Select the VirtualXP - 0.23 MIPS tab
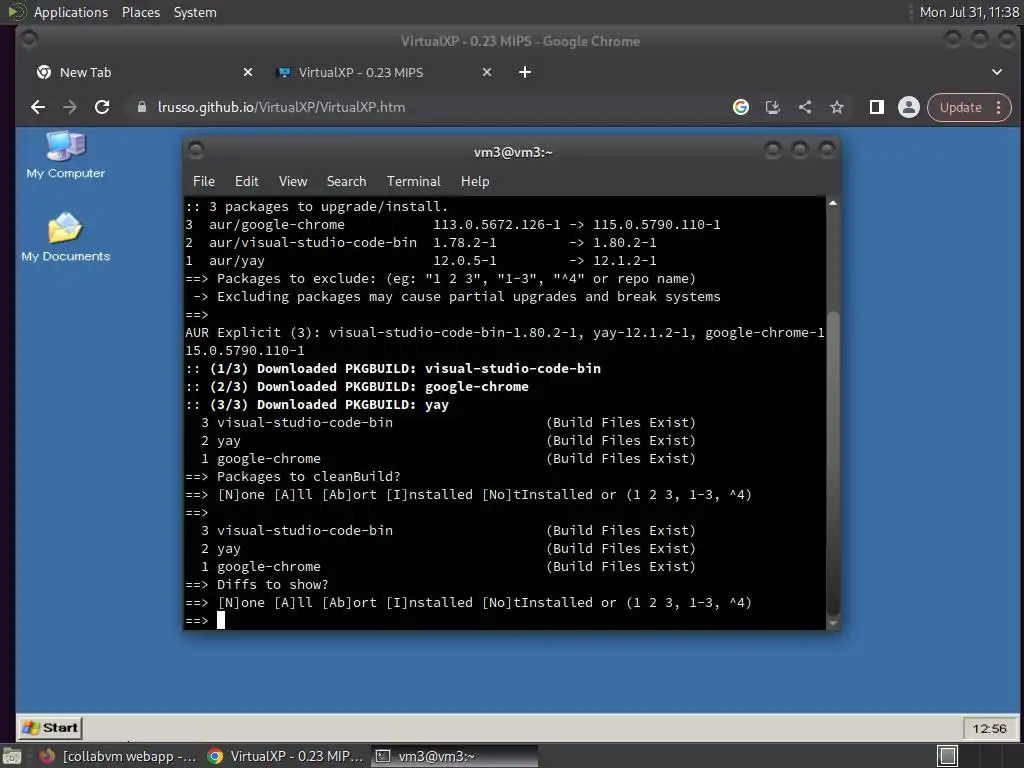1024x768 pixels. [x=382, y=72]
